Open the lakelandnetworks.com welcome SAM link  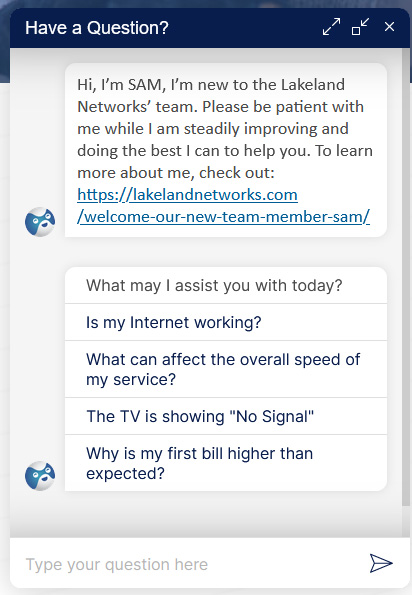pos(223,206)
